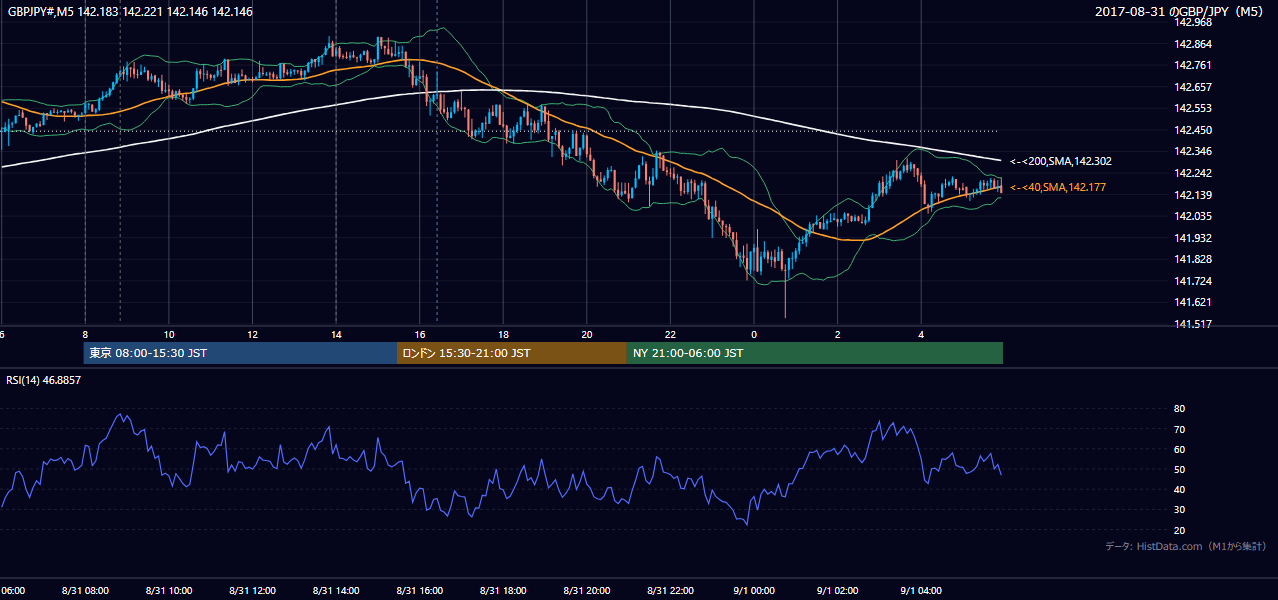The height and width of the screenshot is (600, 1278).
Task: Click price axis value 141.724
Action: (1194, 281)
